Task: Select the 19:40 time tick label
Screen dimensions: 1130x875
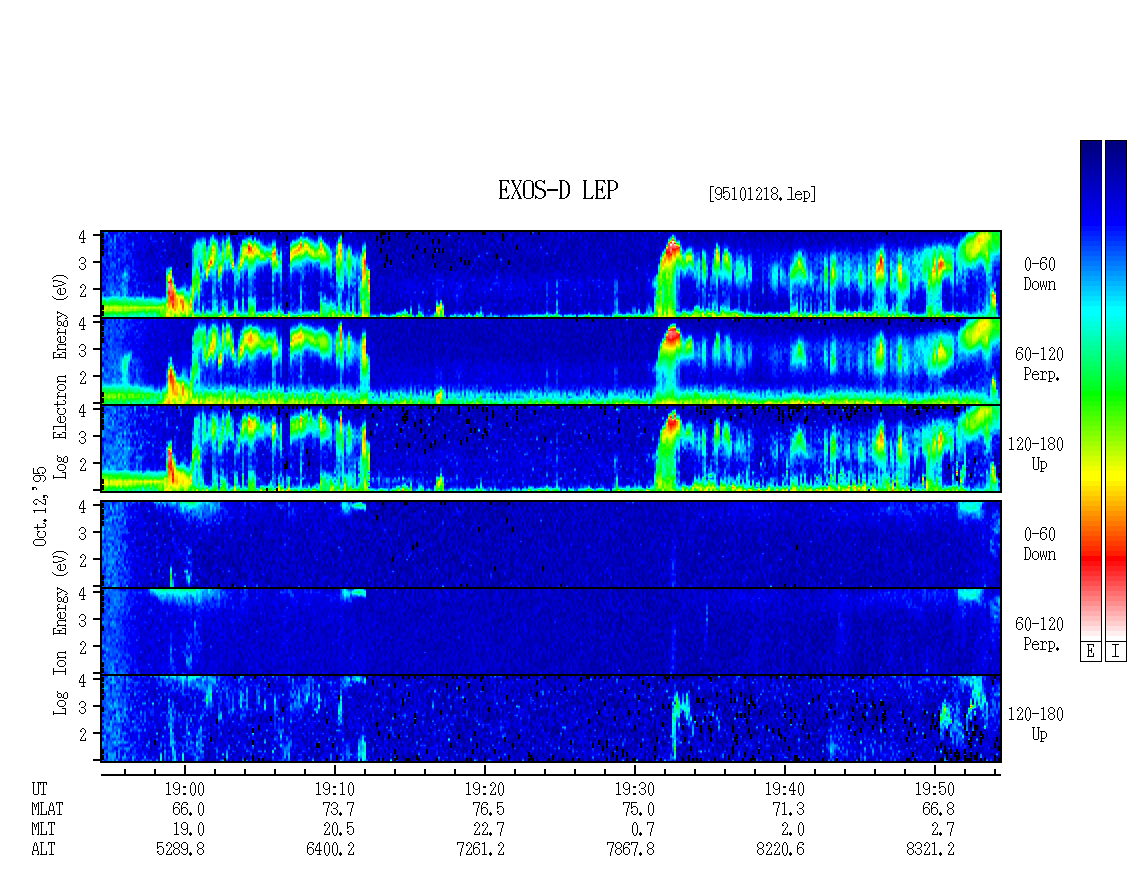Action: (785, 789)
